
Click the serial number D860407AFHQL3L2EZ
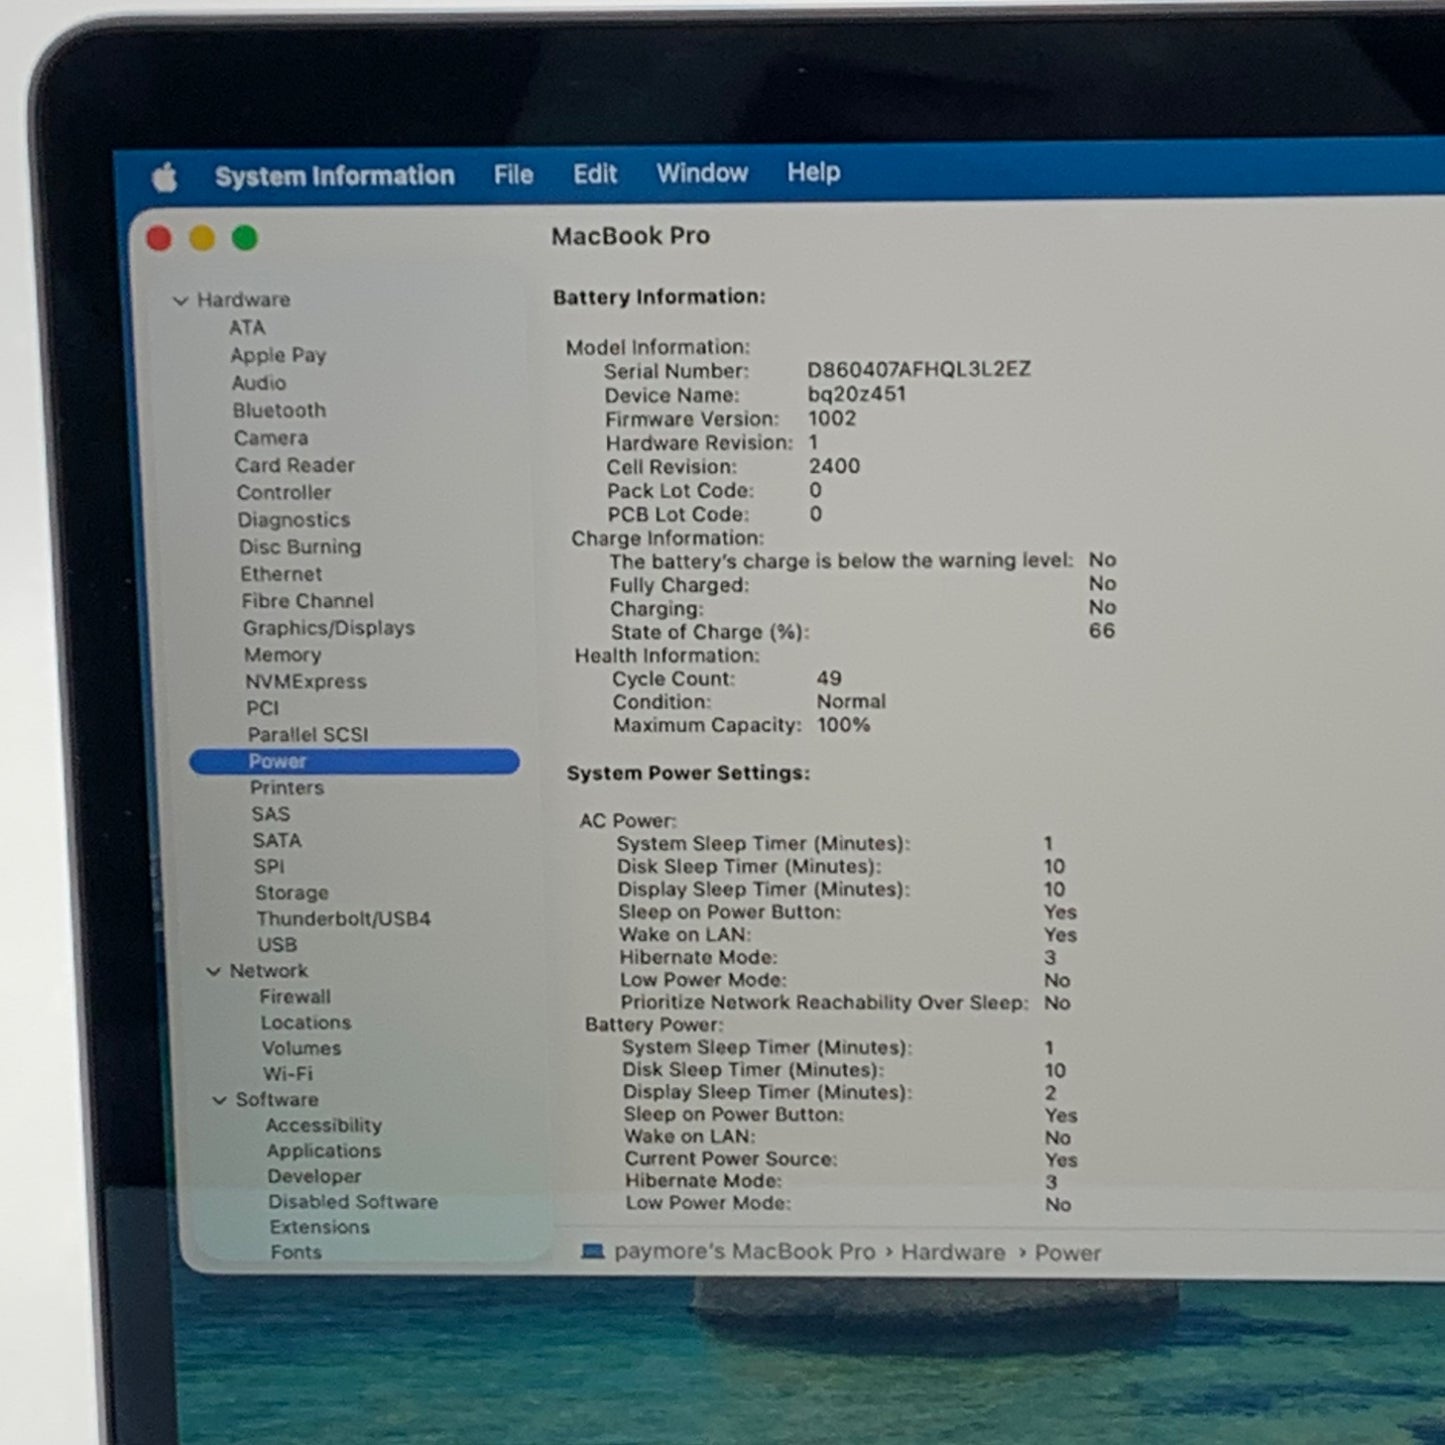[x=919, y=369]
